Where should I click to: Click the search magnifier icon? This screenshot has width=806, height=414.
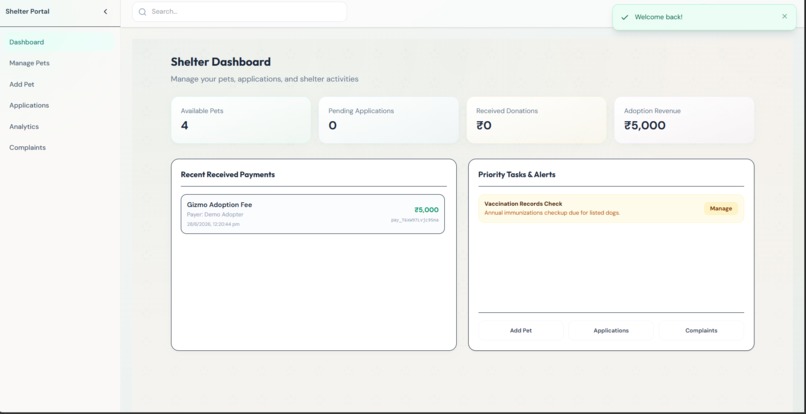[x=142, y=12]
